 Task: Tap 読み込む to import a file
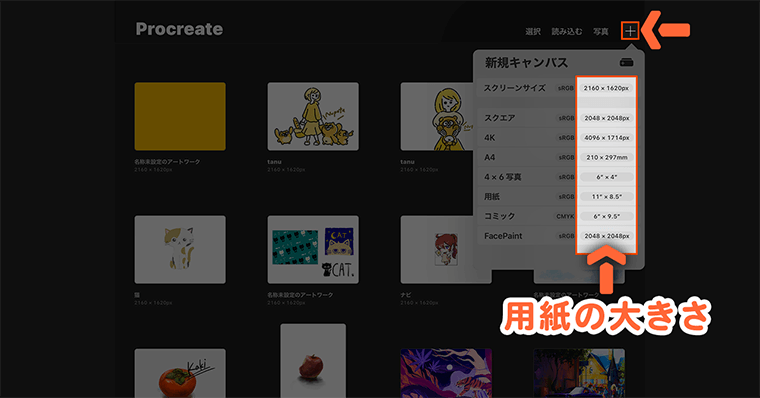pos(567,32)
